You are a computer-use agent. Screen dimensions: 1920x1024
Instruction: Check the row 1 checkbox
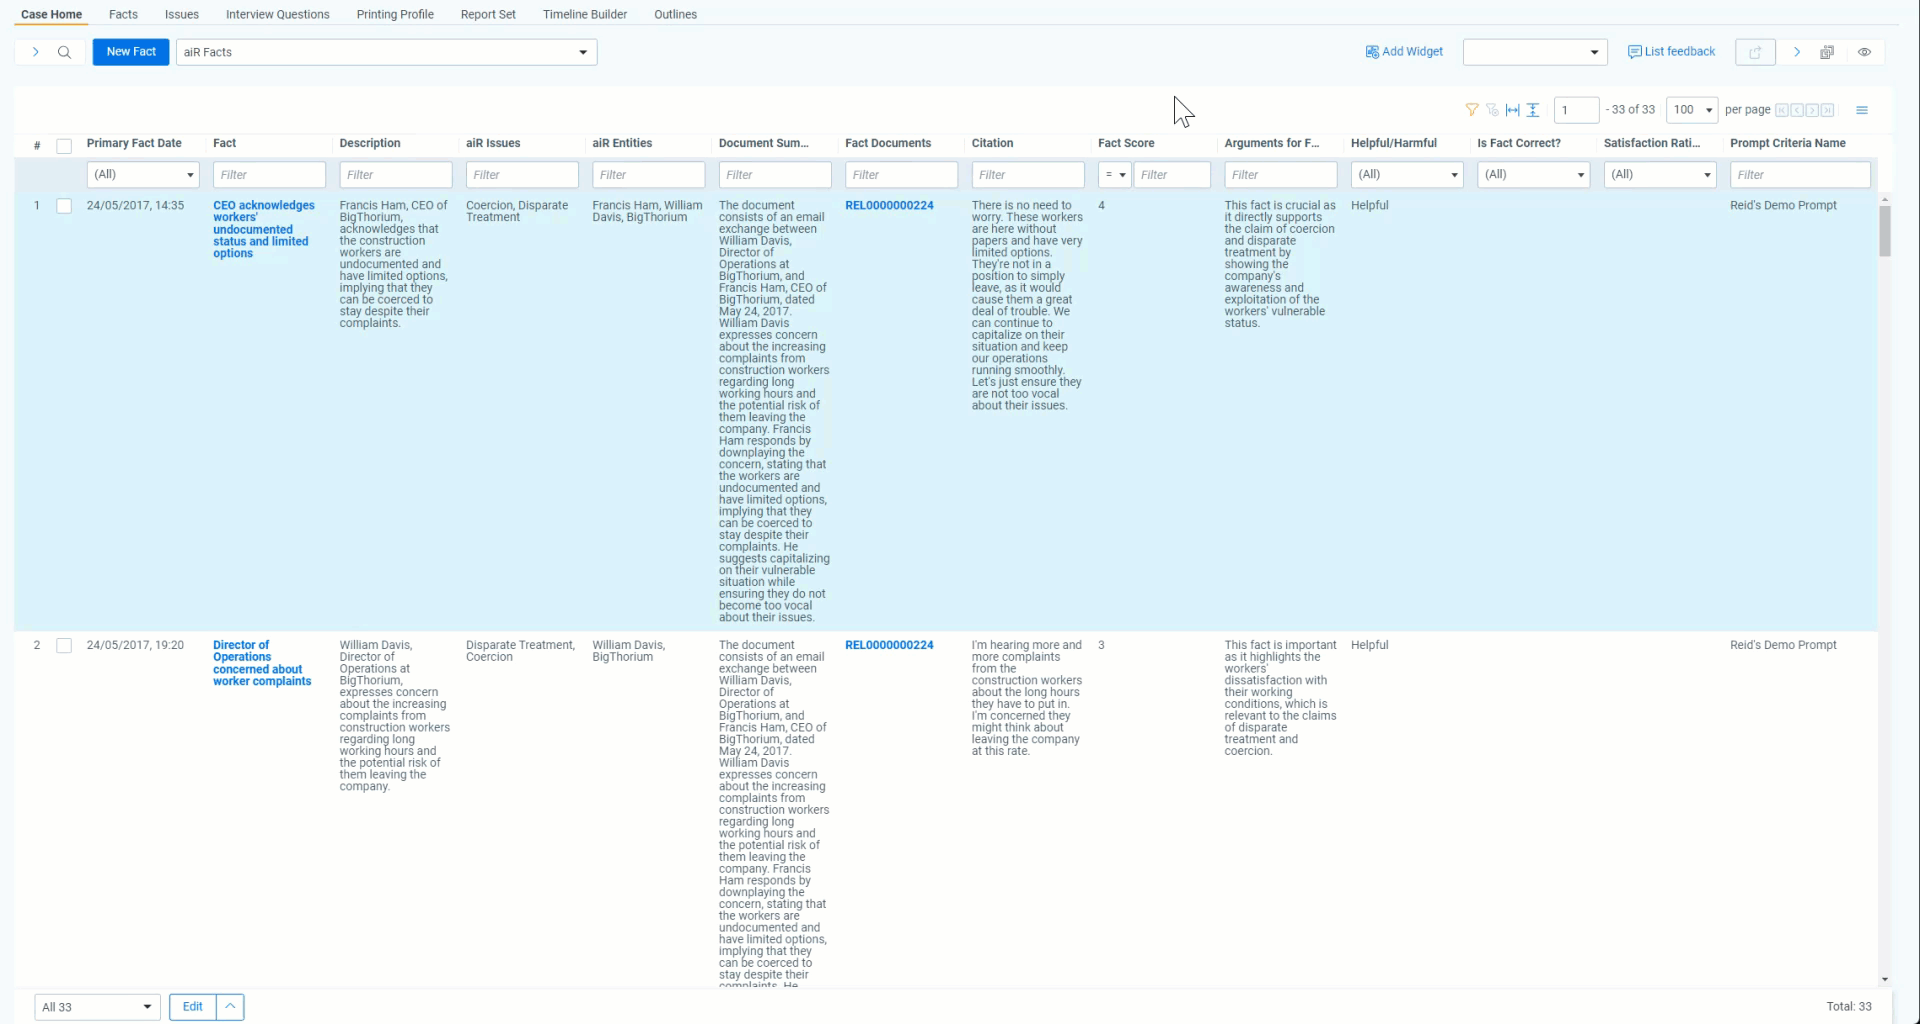64,206
